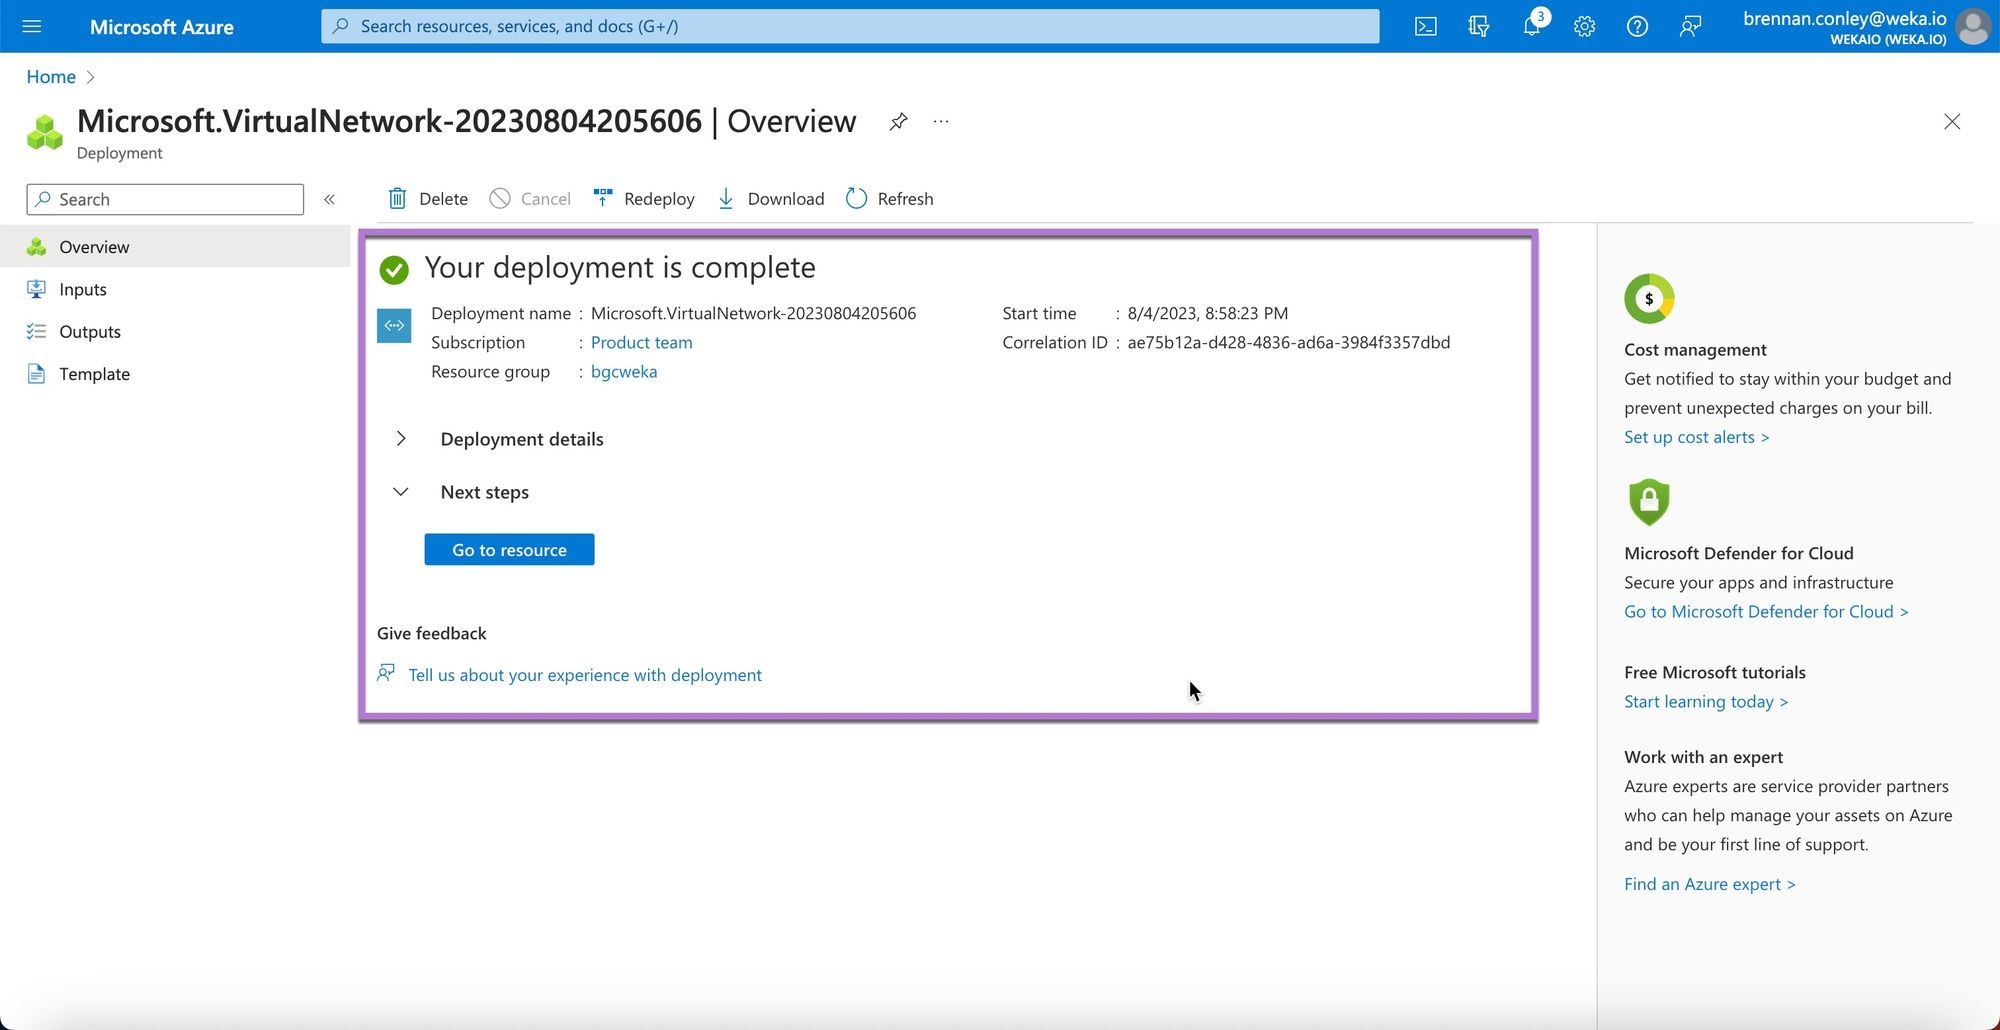2000x1030 pixels.
Task: Download the deployment
Action: (x=771, y=199)
